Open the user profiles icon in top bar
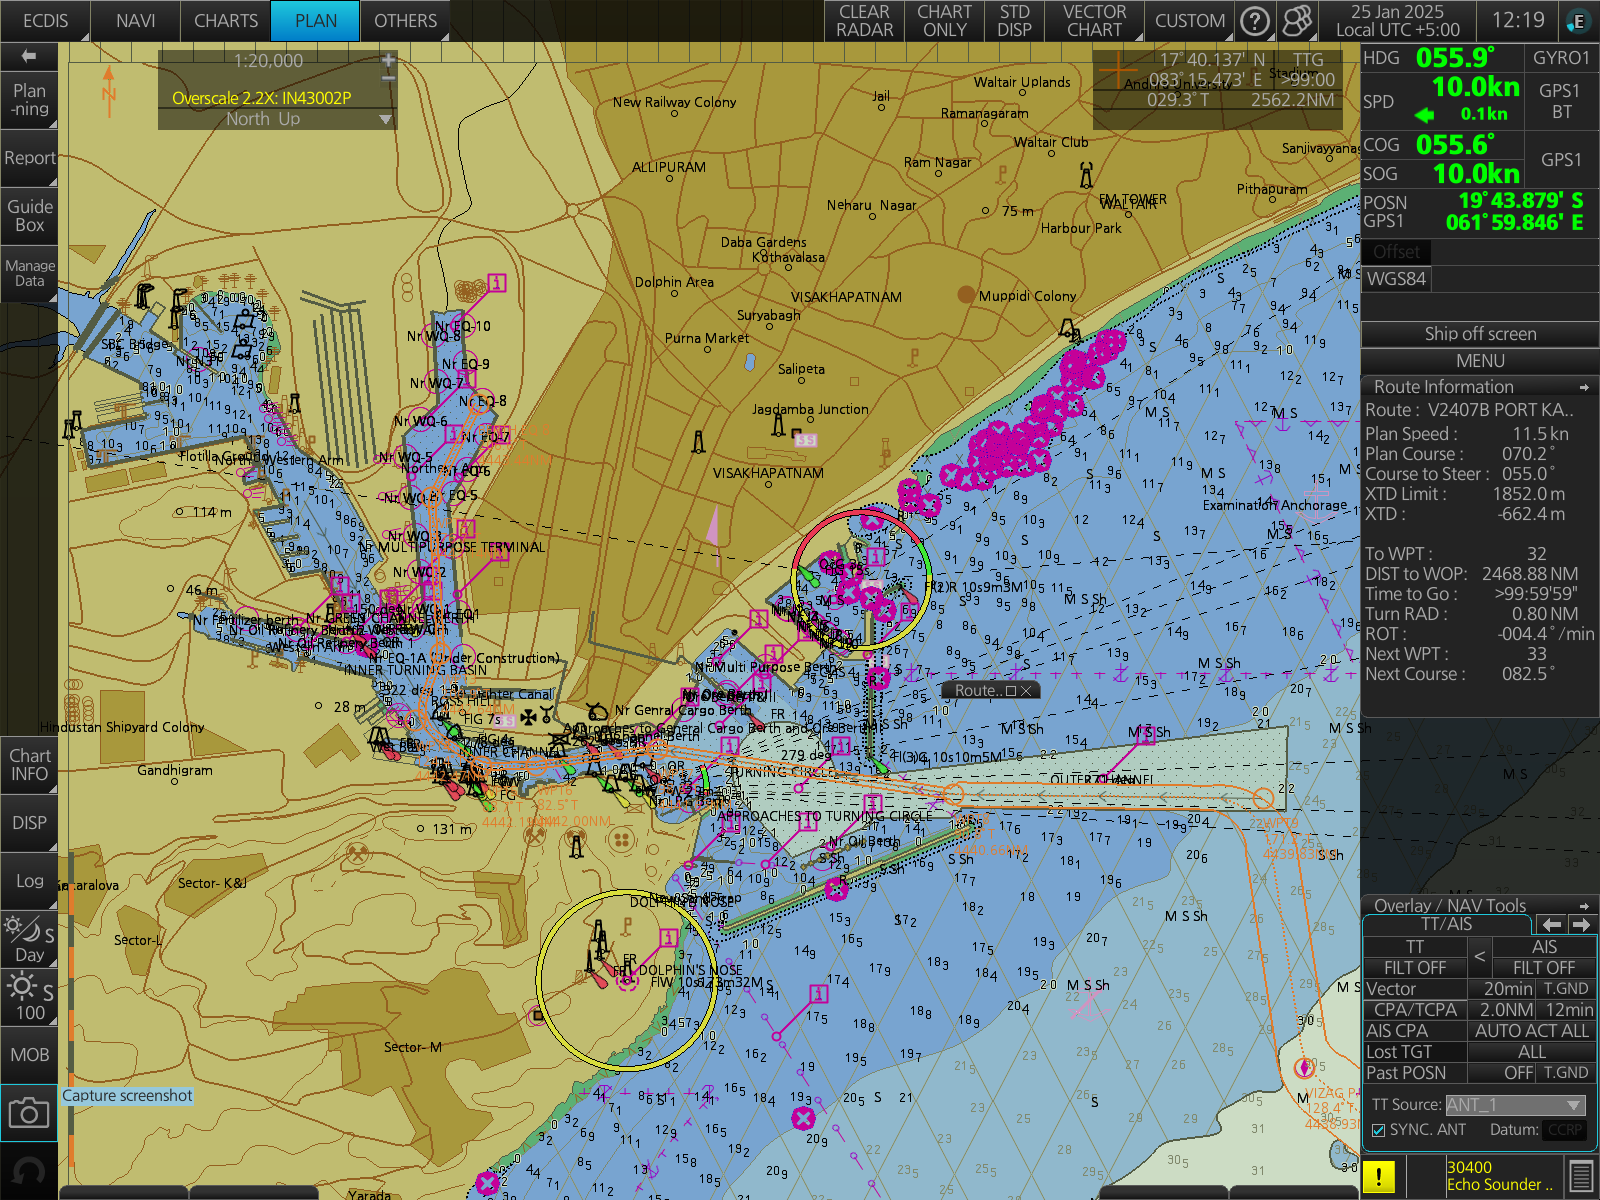 (x=1297, y=21)
